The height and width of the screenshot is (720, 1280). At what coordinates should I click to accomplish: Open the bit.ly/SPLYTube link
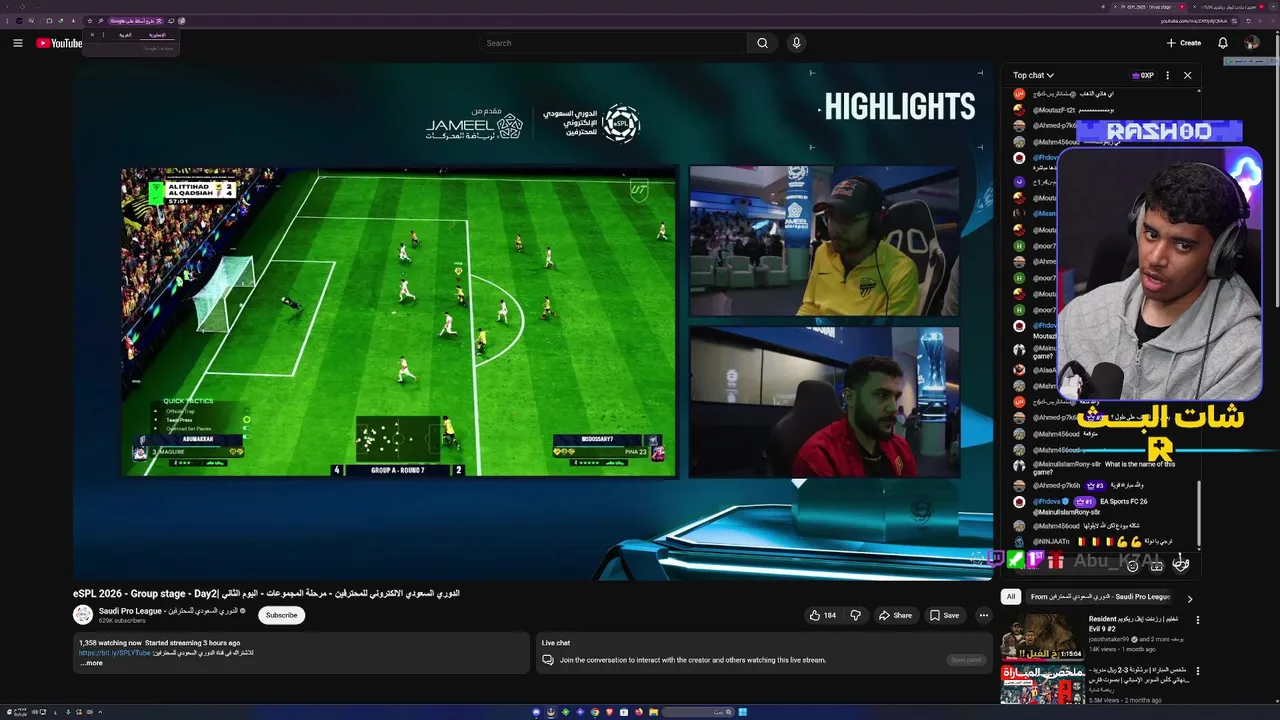[x=115, y=653]
